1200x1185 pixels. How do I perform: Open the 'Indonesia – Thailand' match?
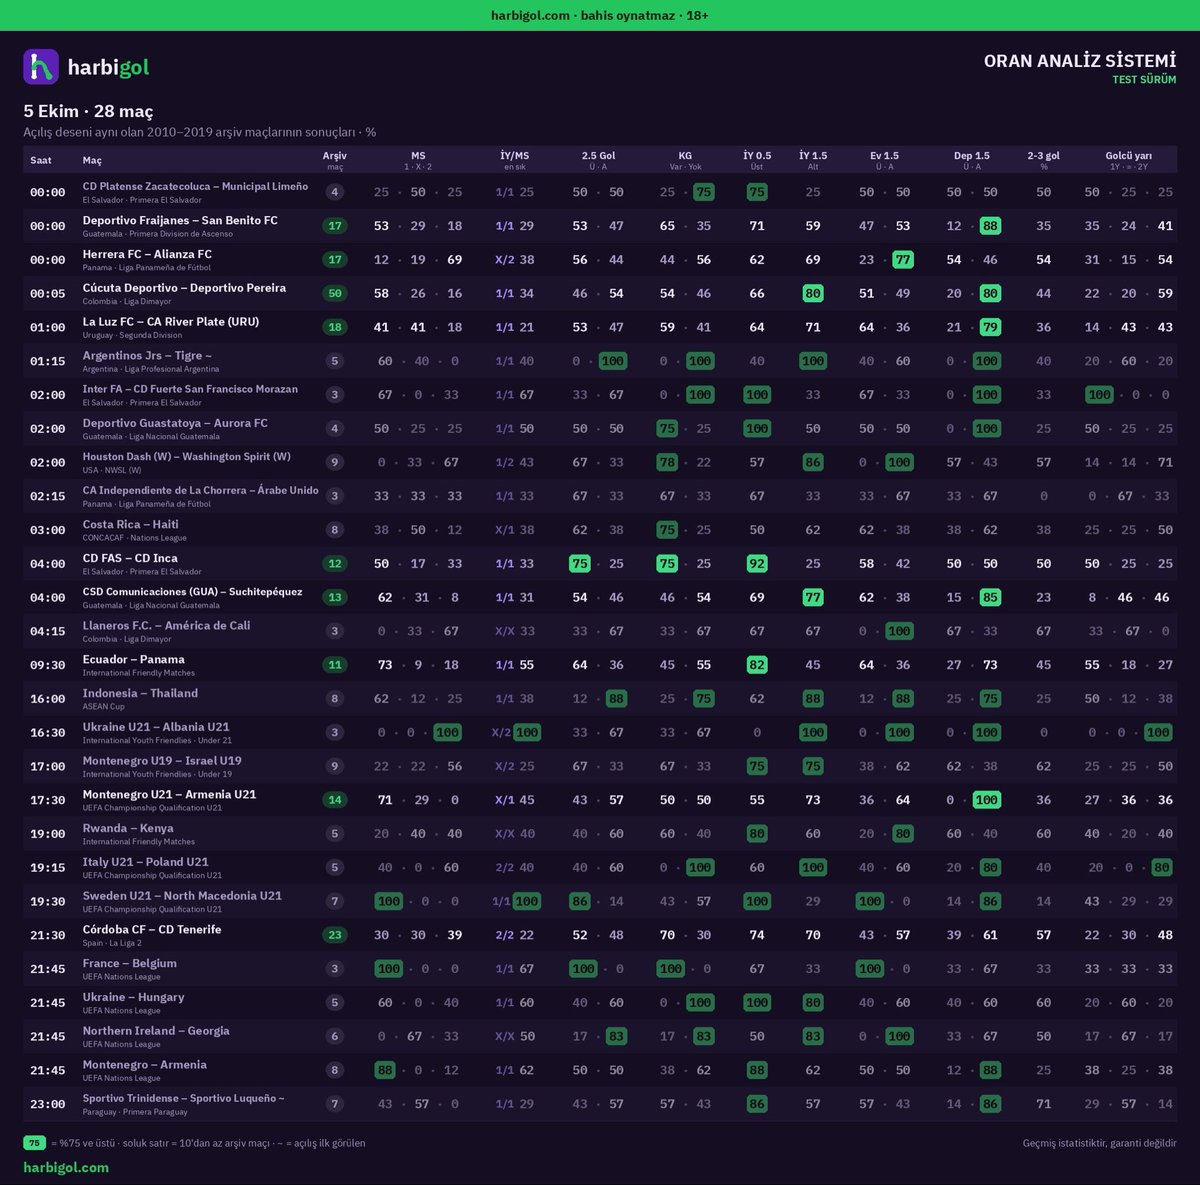(x=140, y=694)
